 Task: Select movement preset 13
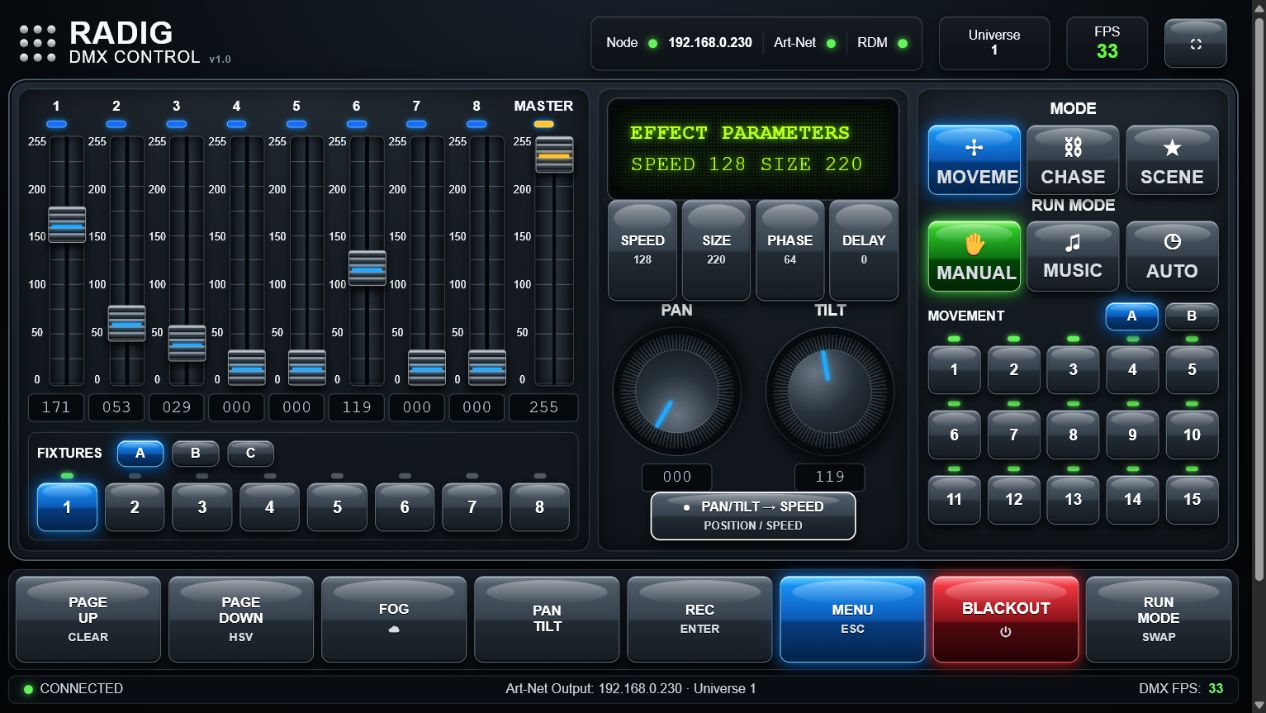[x=1072, y=499]
